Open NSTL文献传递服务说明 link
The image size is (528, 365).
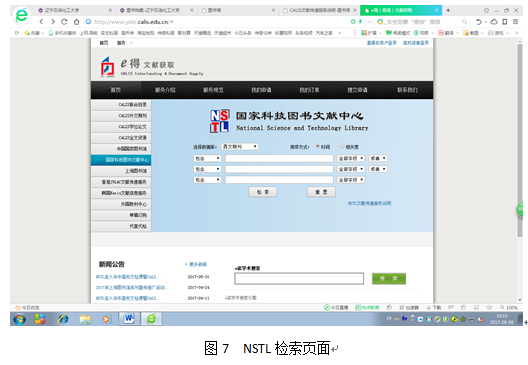369,203
